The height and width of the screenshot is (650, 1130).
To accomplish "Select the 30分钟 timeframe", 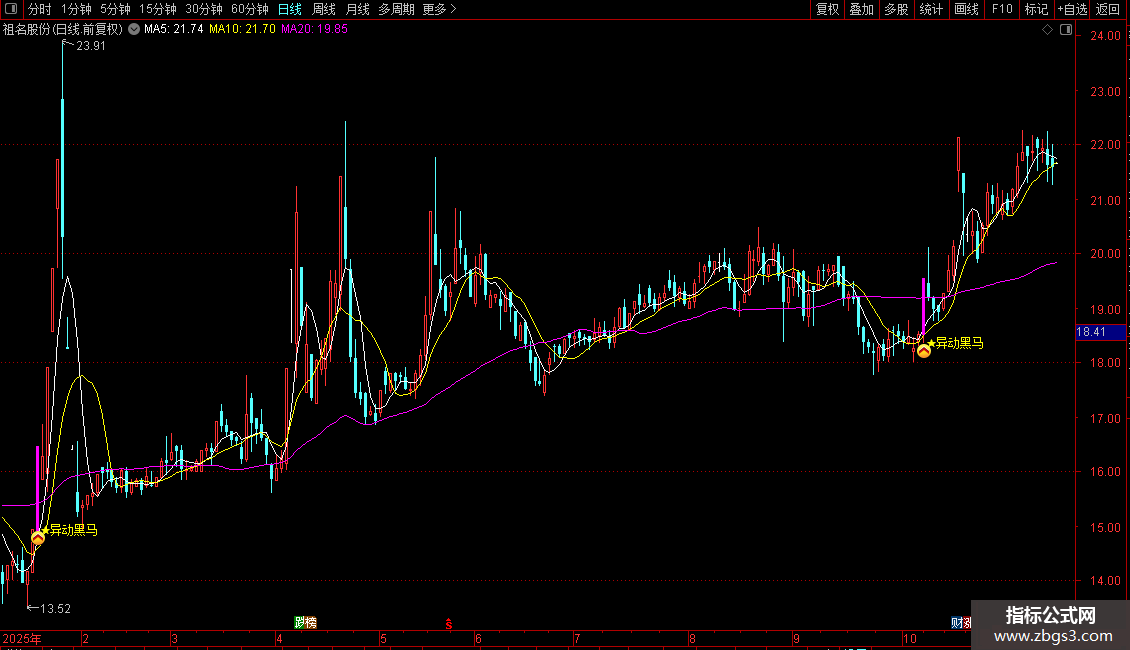I will coord(204,9).
